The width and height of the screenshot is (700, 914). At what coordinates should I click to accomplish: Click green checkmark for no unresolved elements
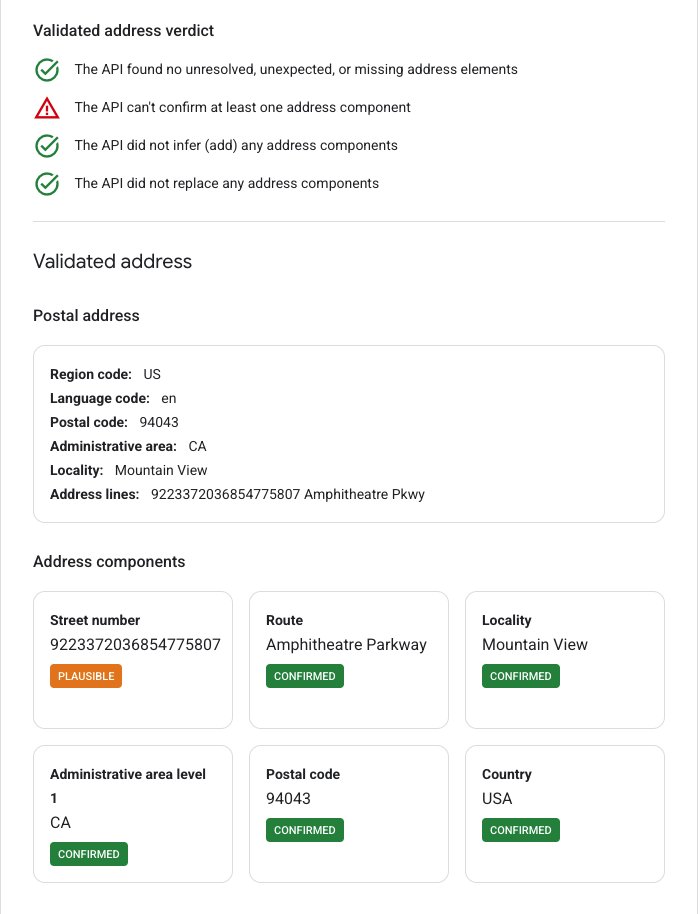coord(47,70)
